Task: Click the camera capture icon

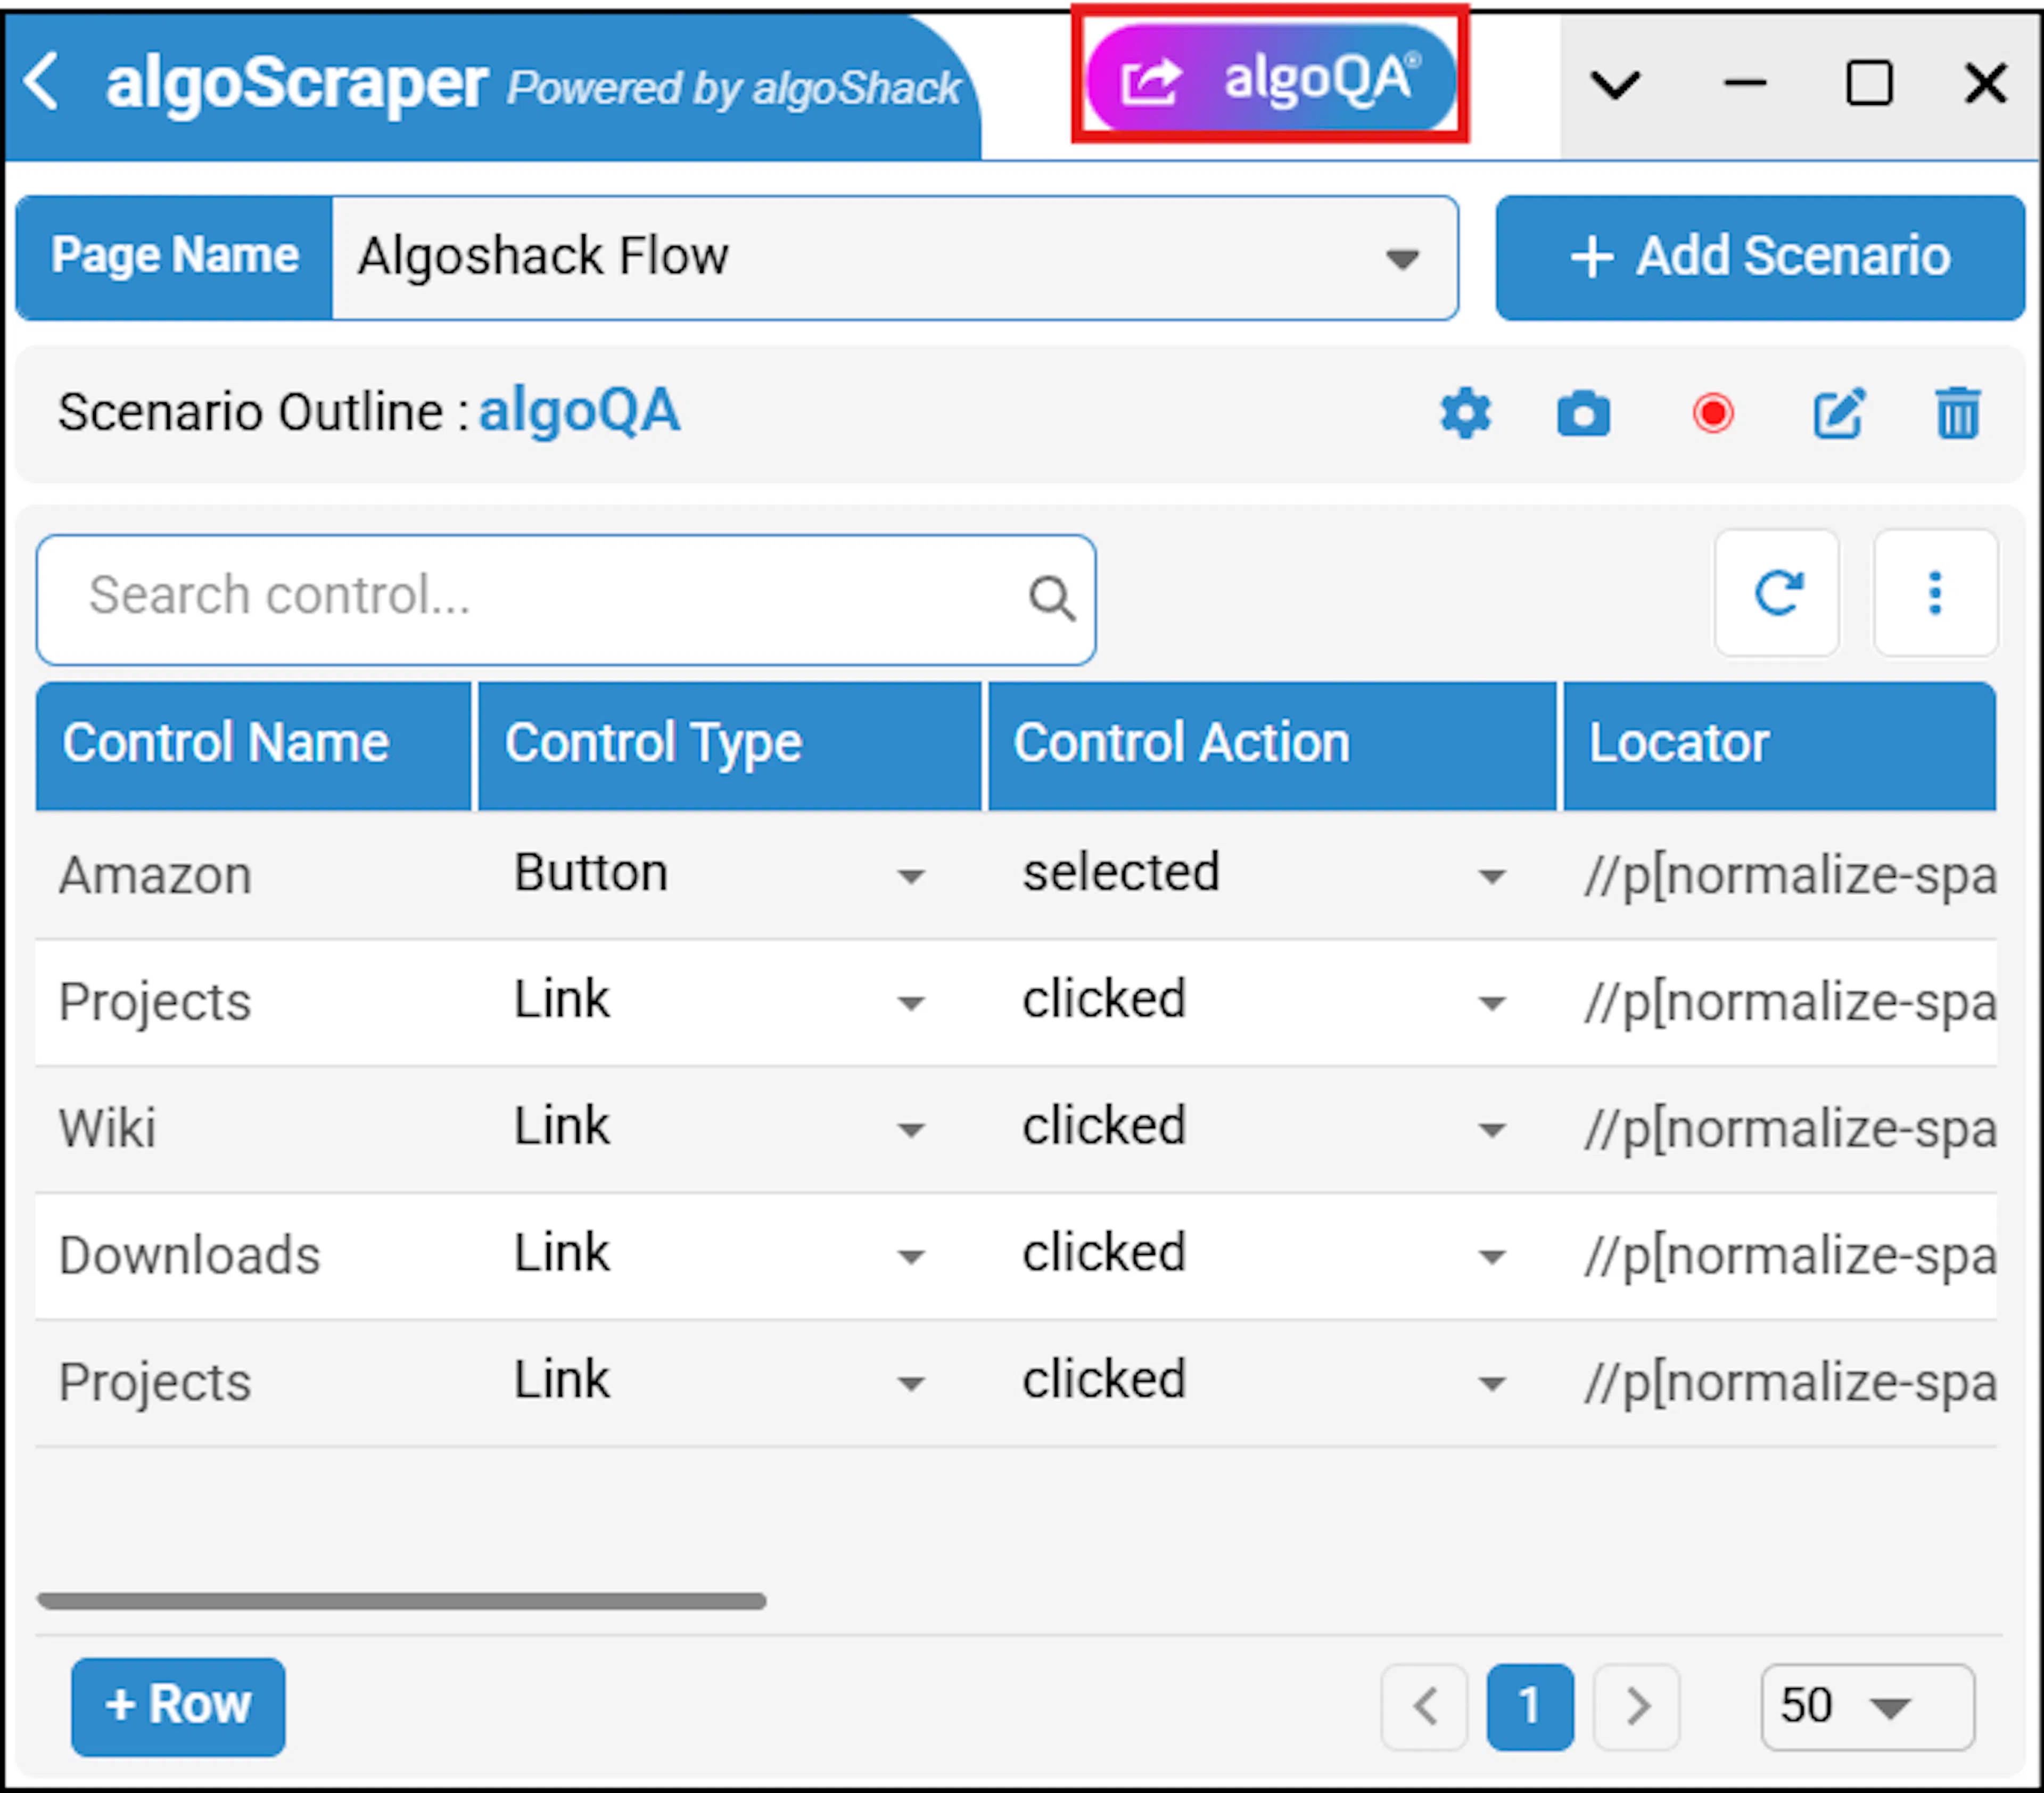Action: 1583,414
